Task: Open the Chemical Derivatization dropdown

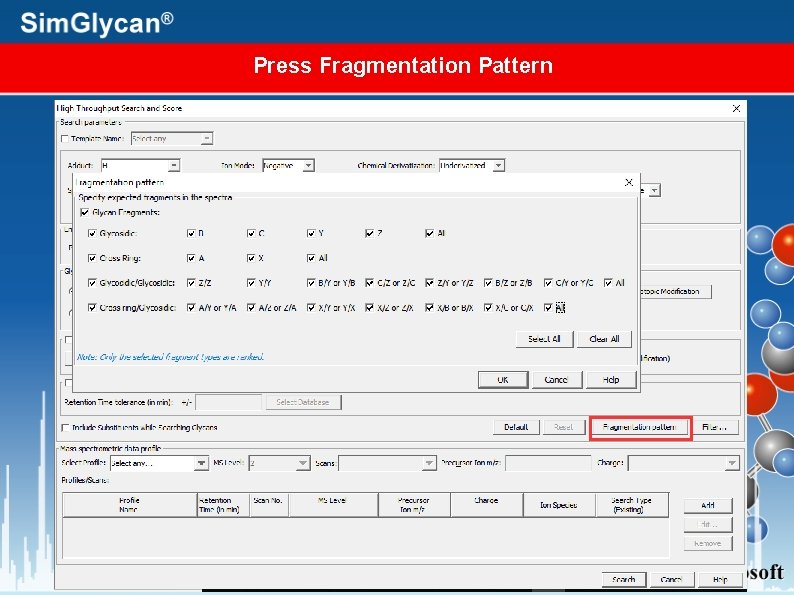Action: 499,166
